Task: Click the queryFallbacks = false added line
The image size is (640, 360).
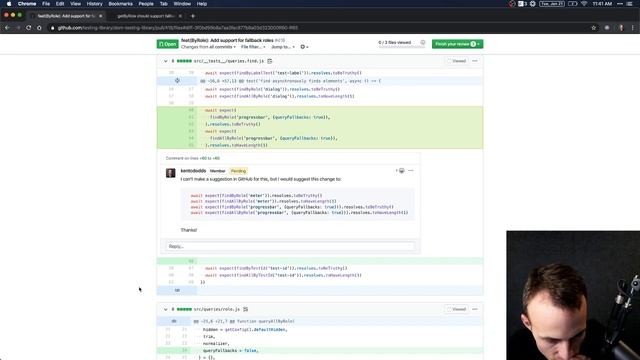Action: [320, 350]
